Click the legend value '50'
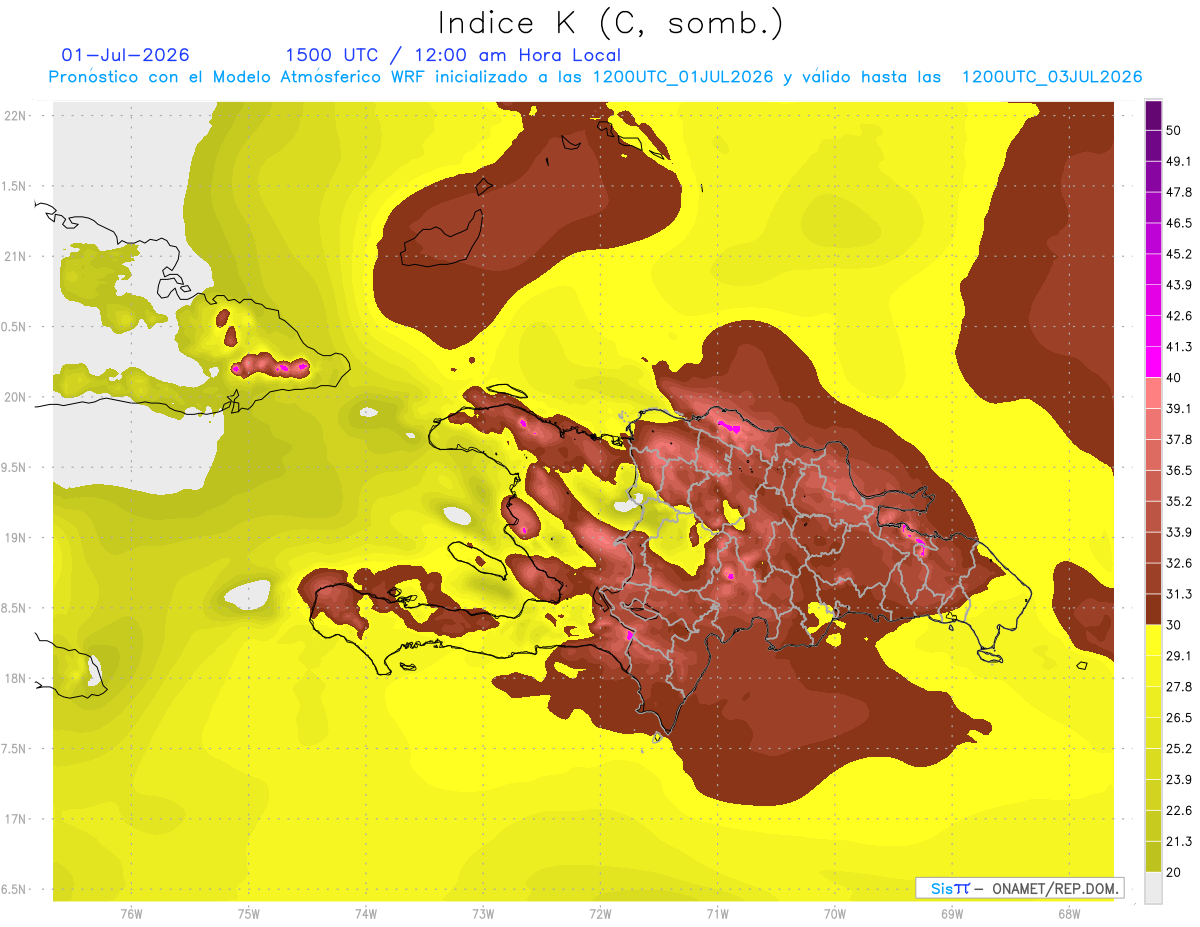 [x=1174, y=132]
